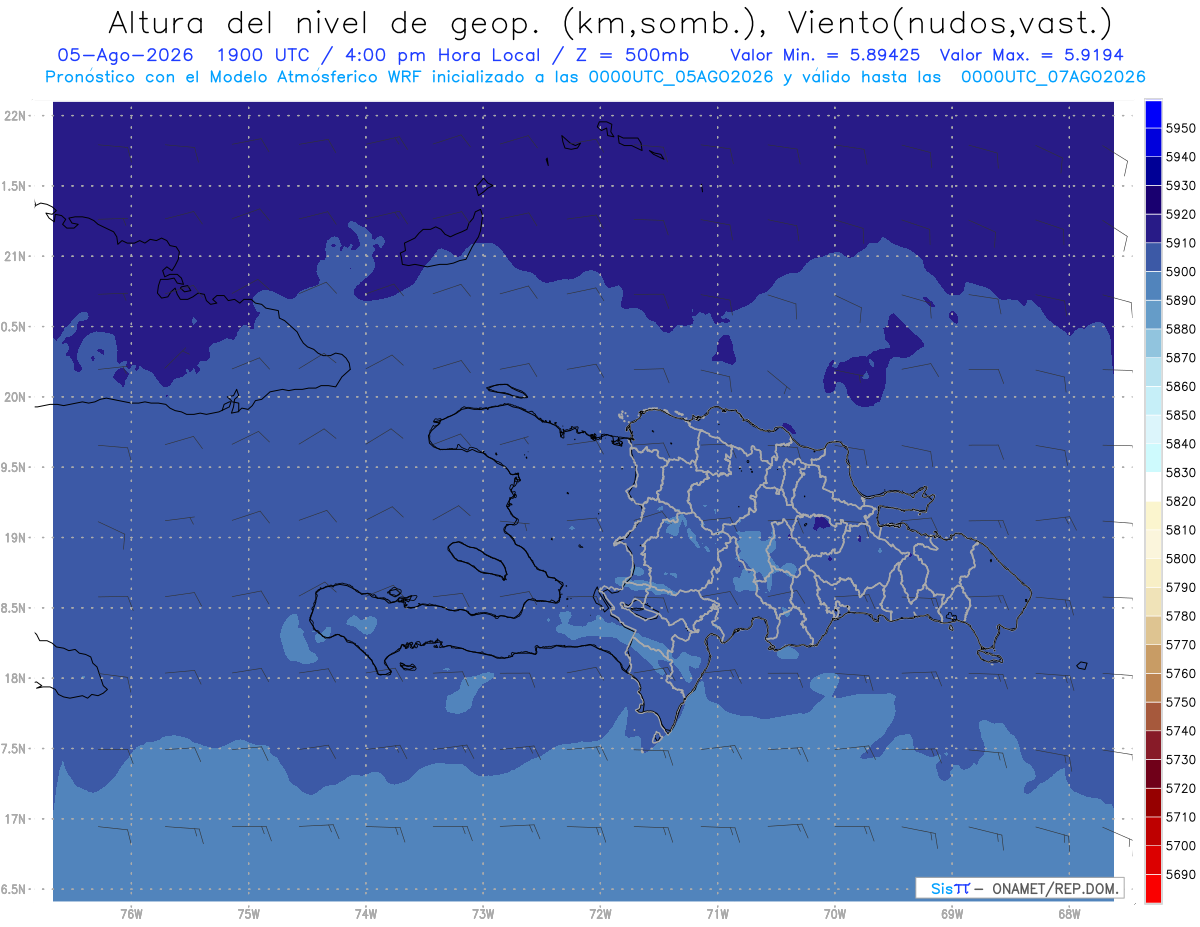Click the "72W" longitude axis label

[600, 914]
